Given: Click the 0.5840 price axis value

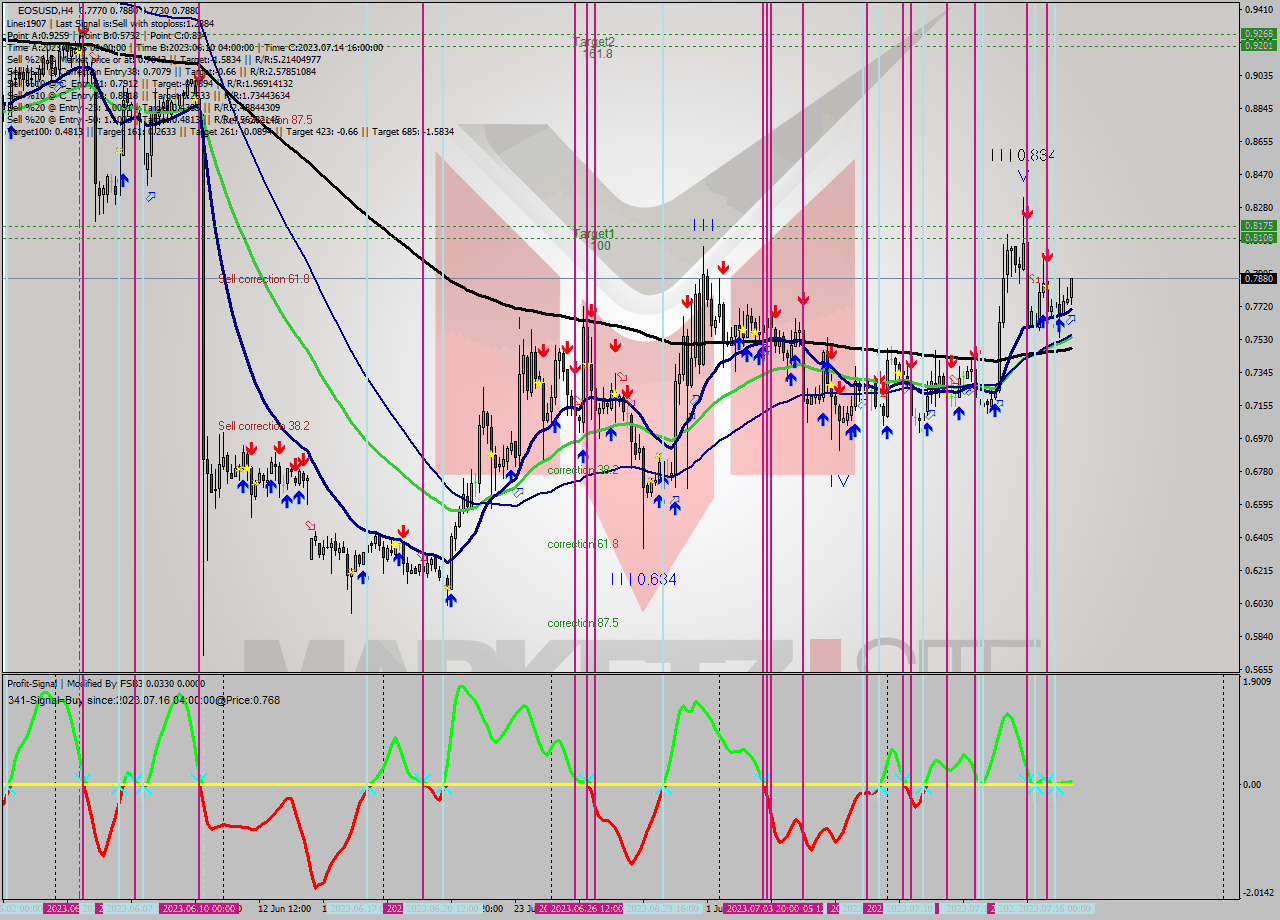Looking at the screenshot, I should (x=1258, y=636).
